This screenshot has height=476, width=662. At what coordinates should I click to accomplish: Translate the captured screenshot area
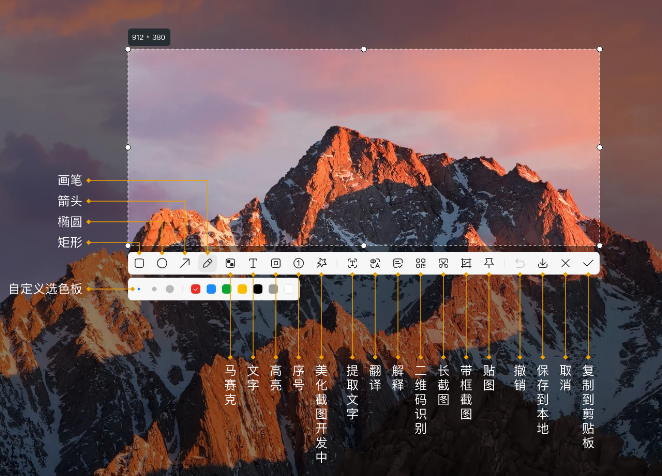pyautogui.click(x=375, y=264)
